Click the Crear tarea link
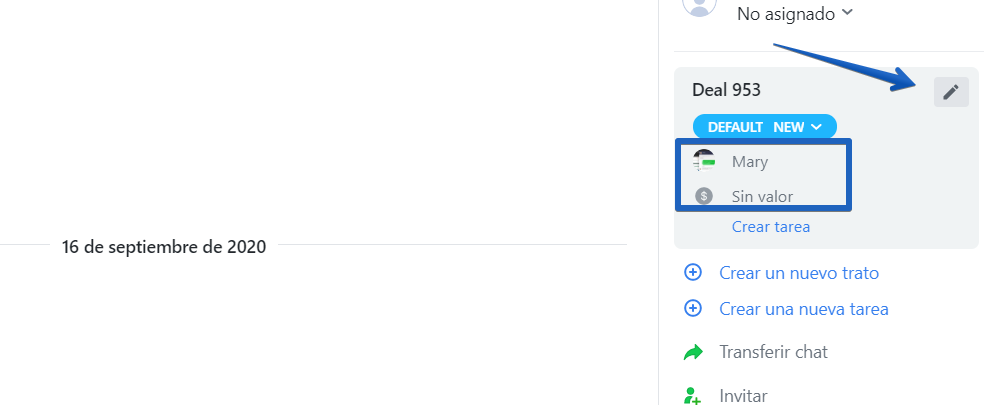The height and width of the screenshot is (405, 986). click(x=770, y=226)
